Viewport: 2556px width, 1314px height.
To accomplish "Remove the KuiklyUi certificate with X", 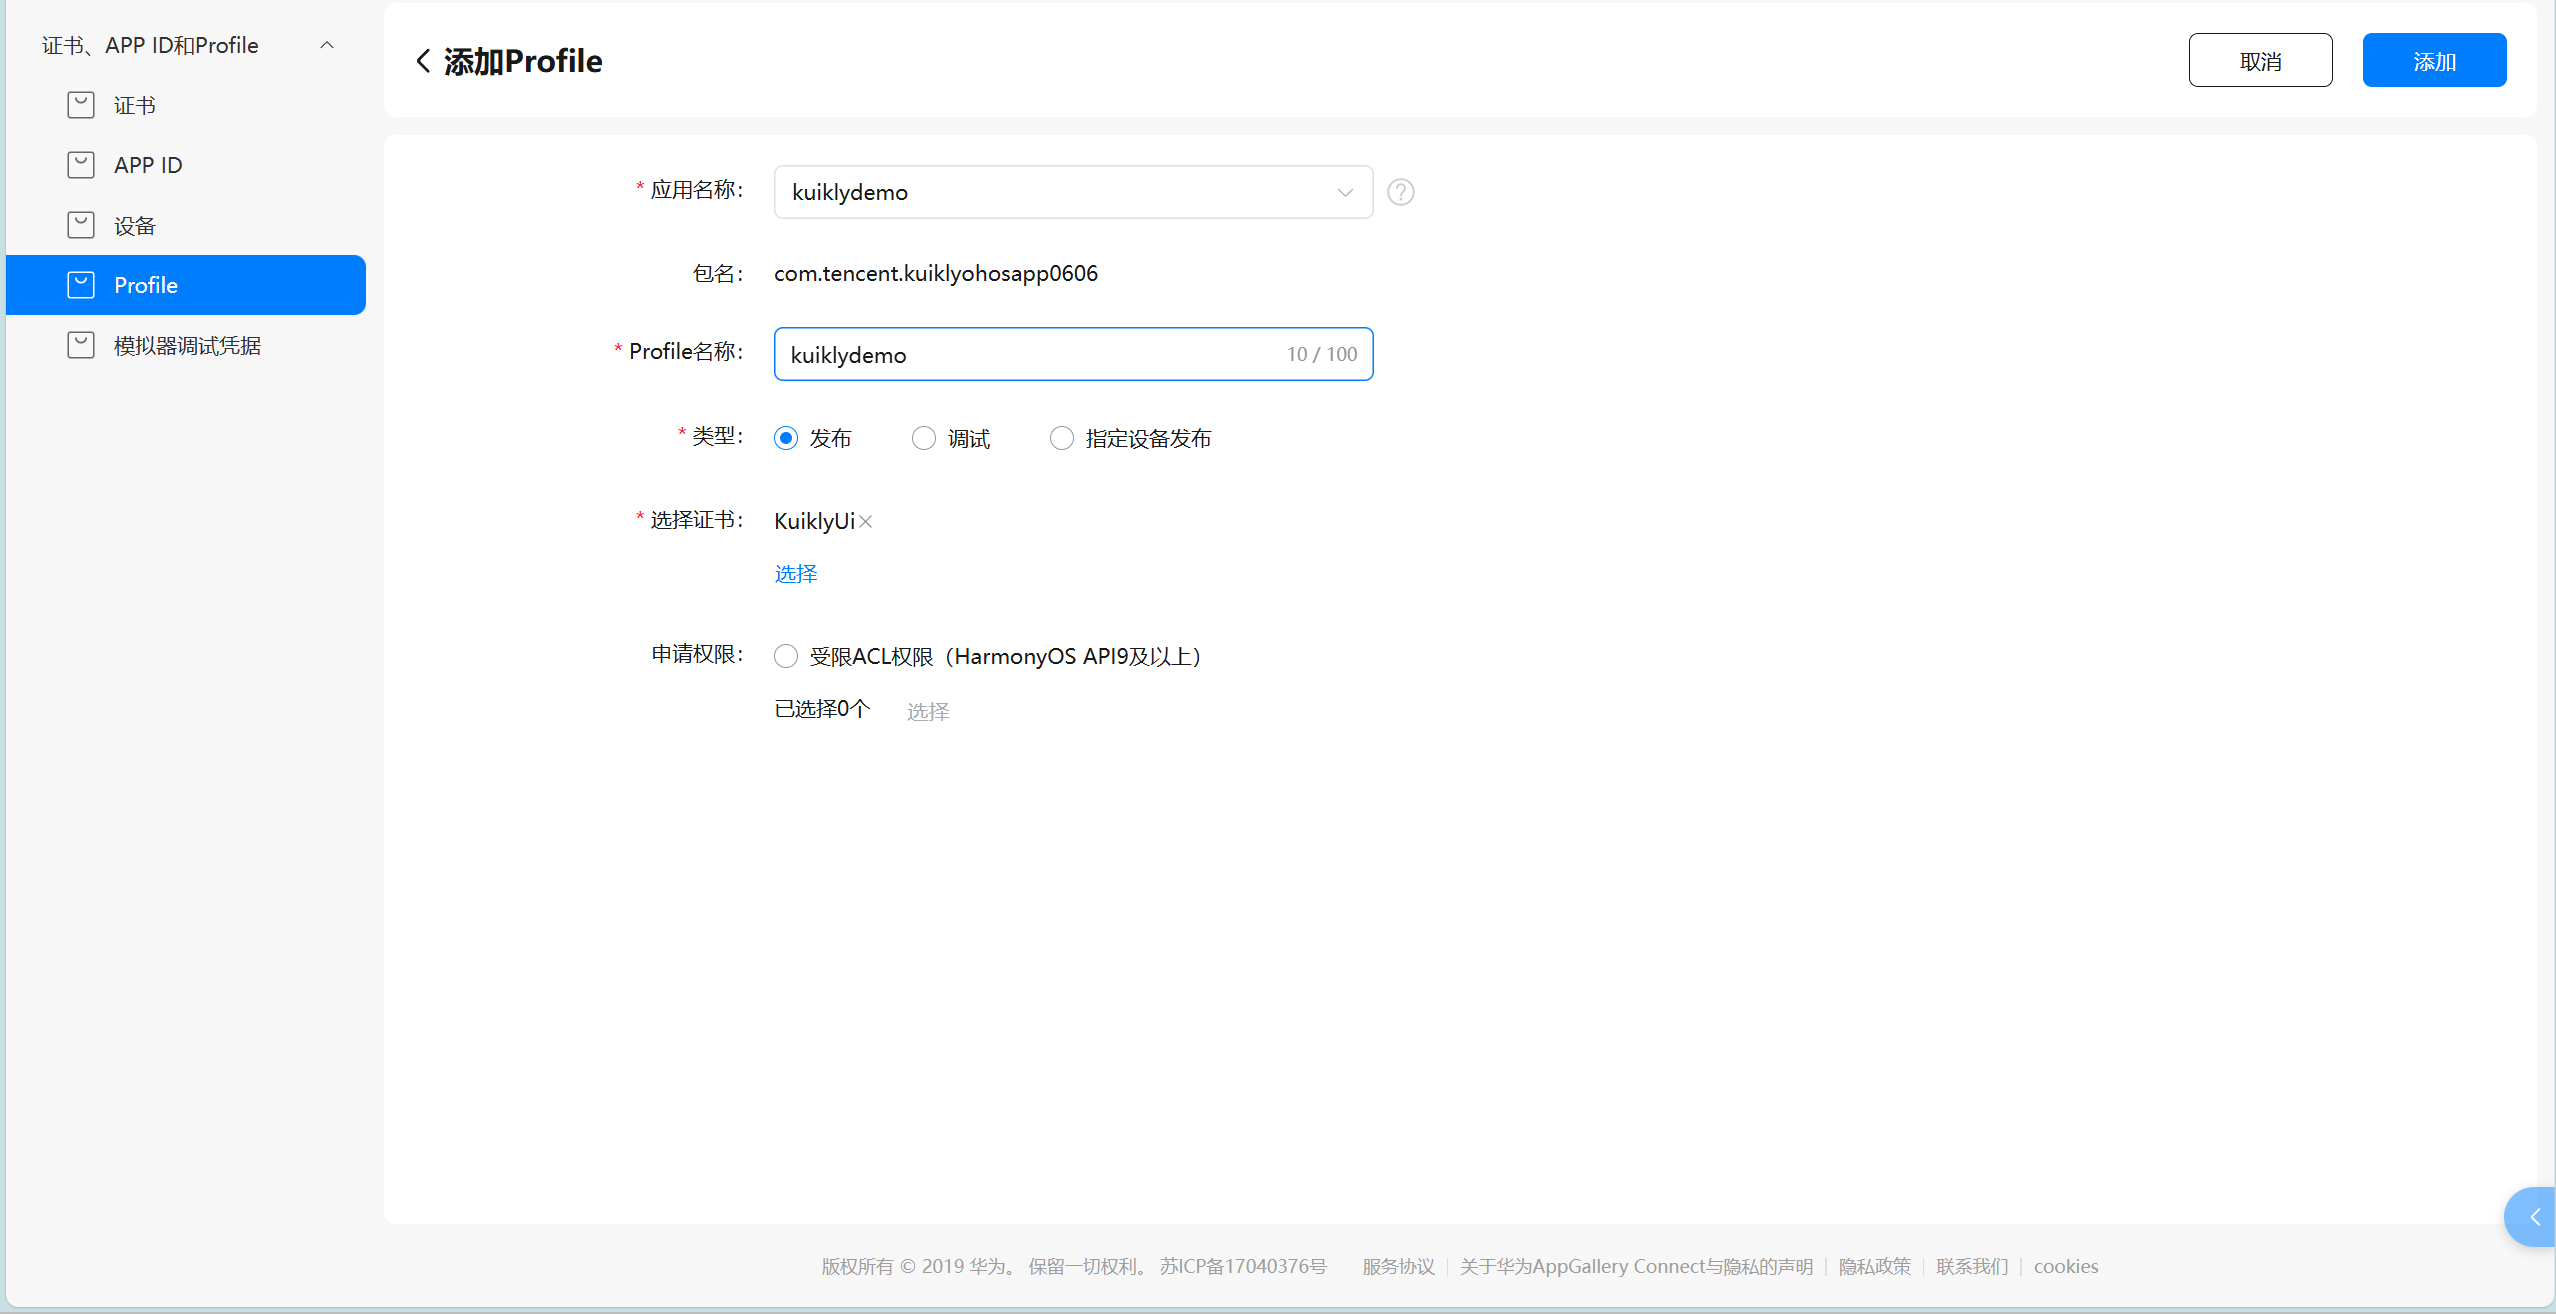I will click(866, 522).
